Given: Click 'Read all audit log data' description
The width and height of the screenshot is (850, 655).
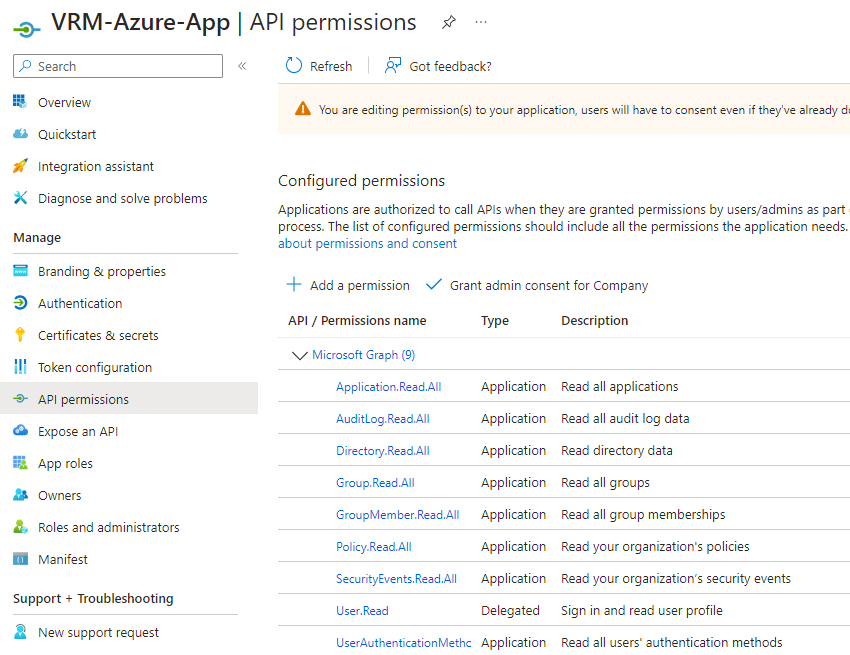Looking at the screenshot, I should [x=624, y=419].
